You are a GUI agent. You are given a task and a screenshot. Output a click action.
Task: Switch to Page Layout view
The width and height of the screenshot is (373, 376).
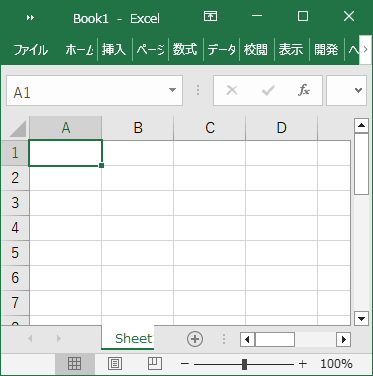coord(115,364)
